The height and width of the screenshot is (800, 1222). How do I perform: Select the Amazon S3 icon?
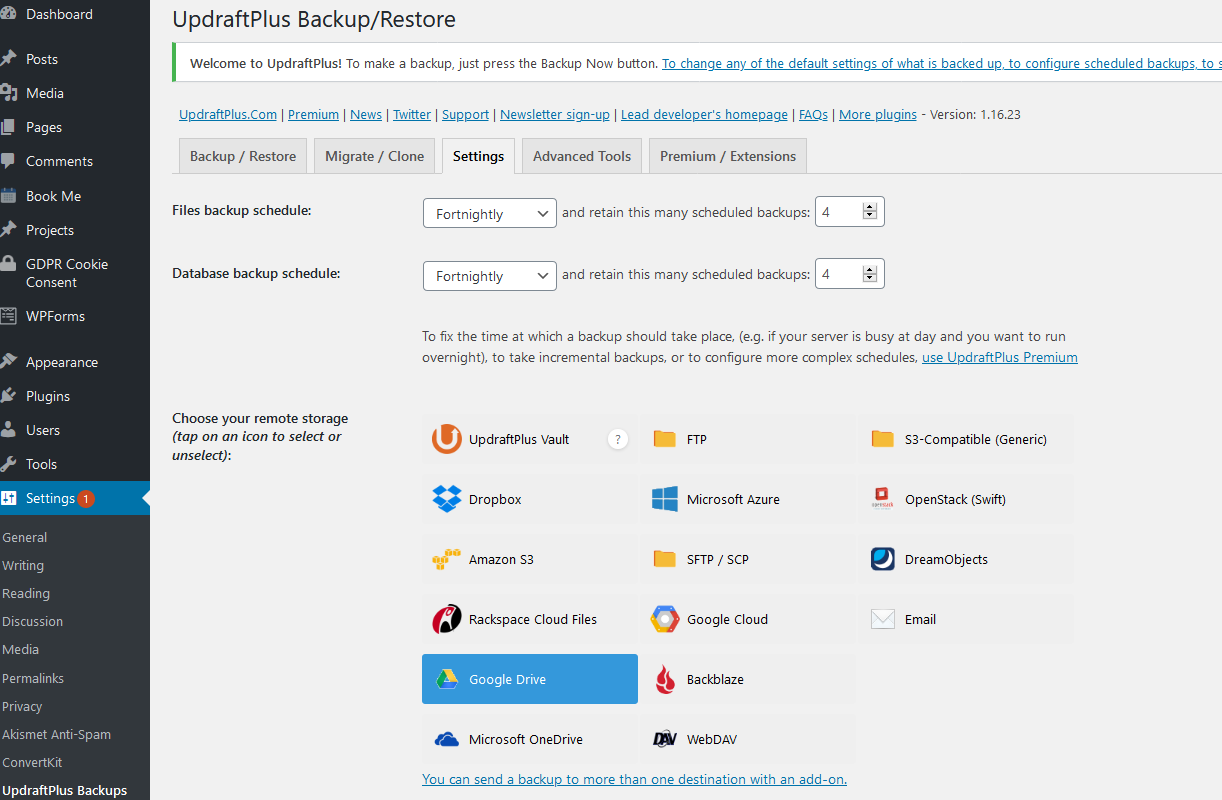point(447,559)
